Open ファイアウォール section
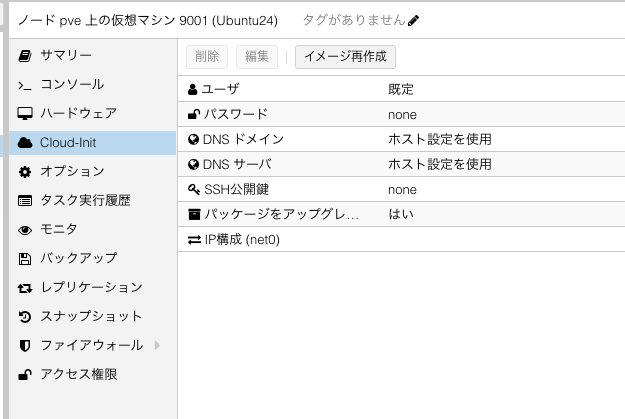The image size is (625, 419). (92, 345)
